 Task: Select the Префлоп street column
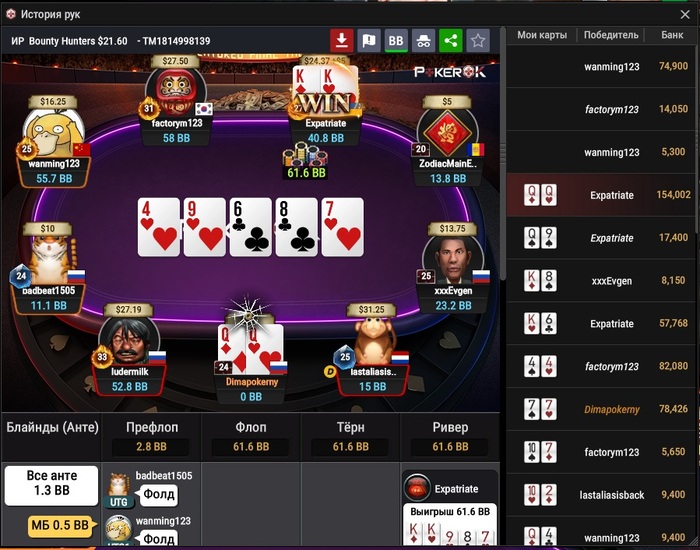pos(151,437)
